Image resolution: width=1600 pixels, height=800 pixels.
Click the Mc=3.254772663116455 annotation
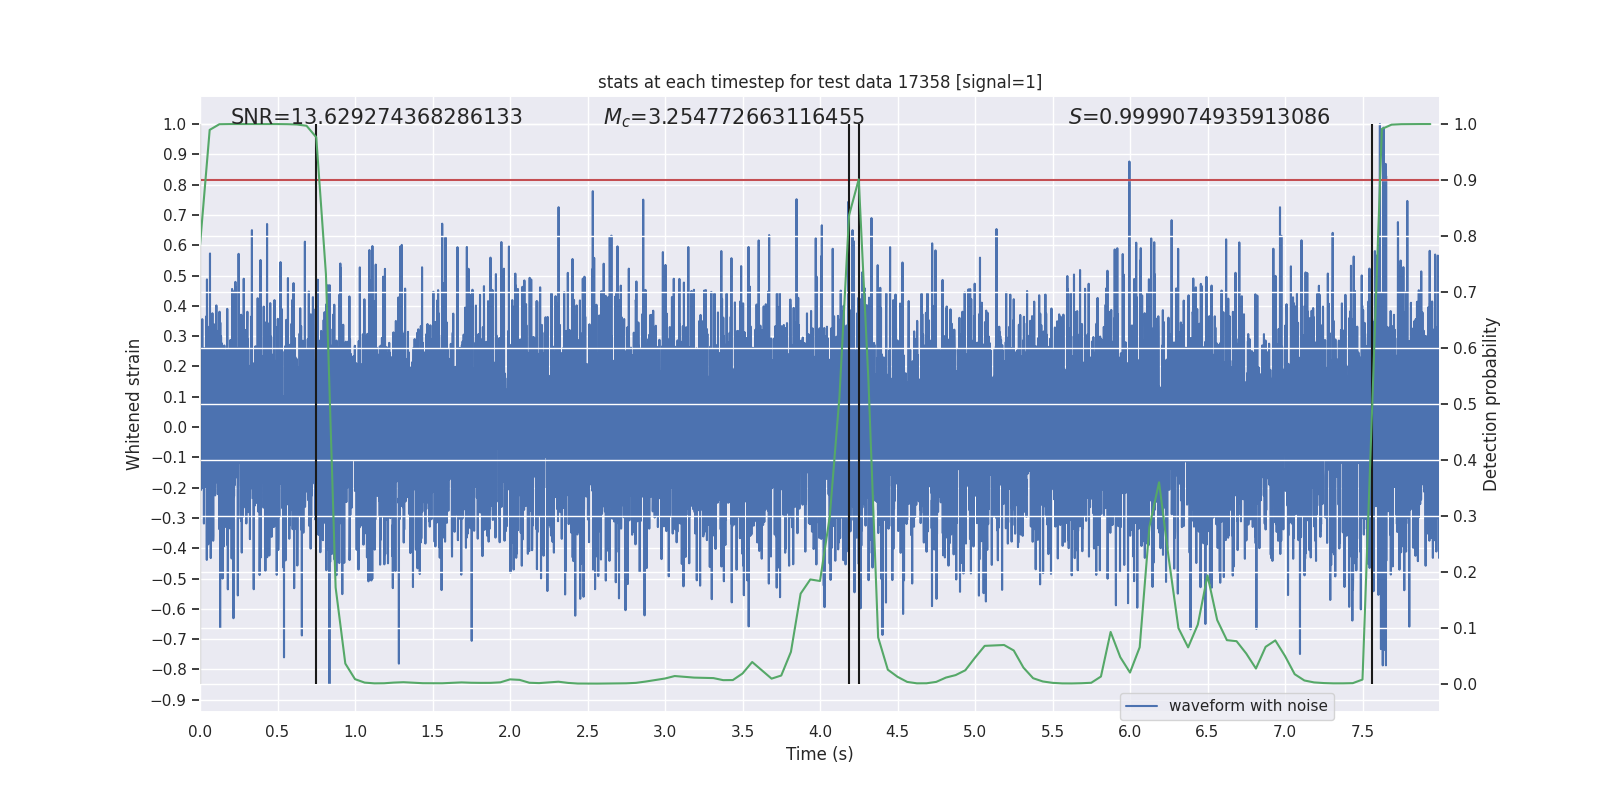[734, 117]
